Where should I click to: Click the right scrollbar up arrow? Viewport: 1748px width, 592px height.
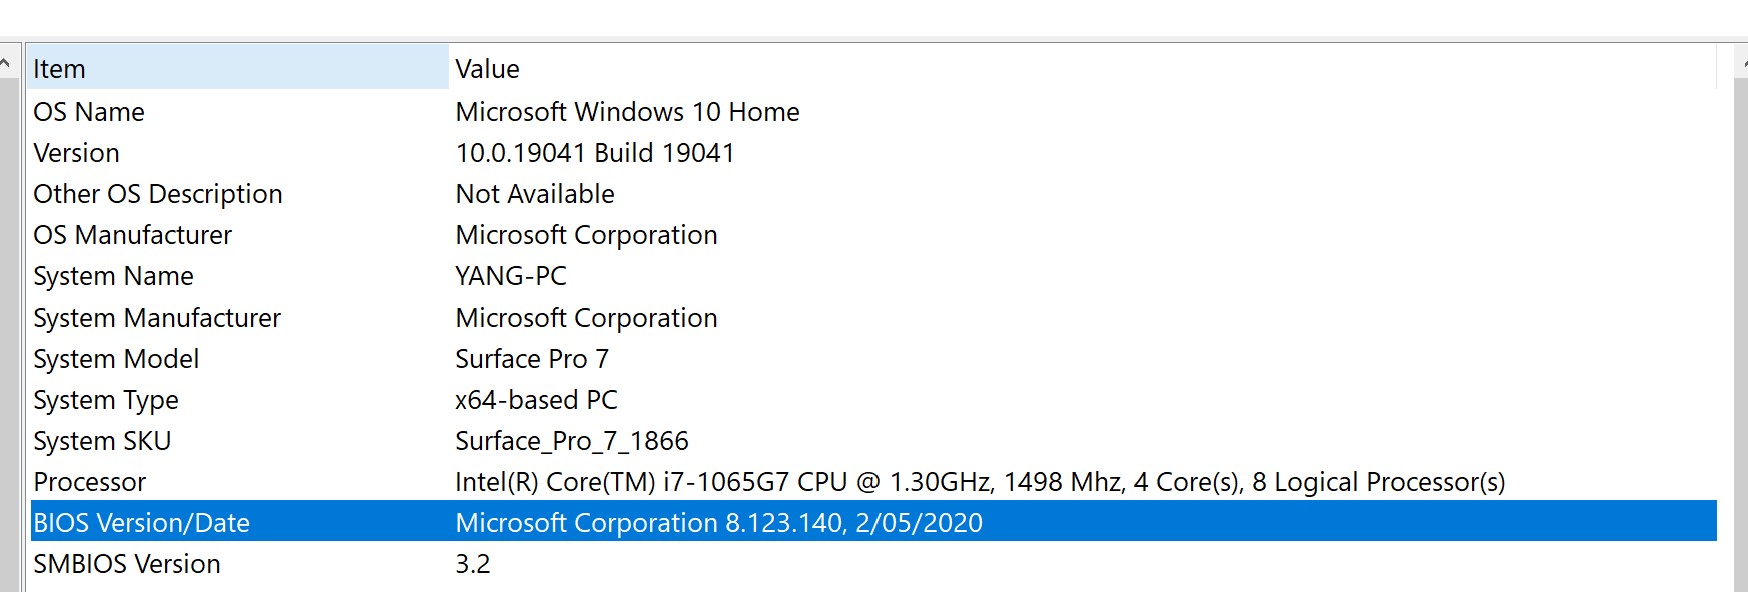(1741, 63)
